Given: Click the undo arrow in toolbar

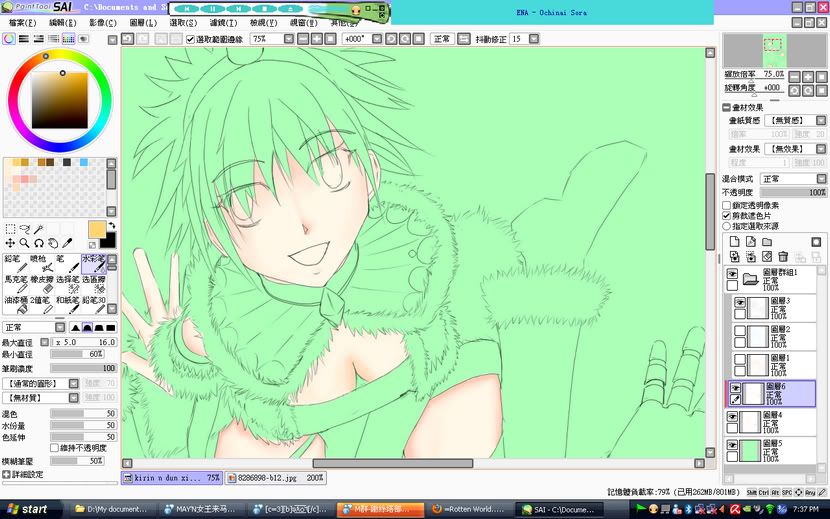Looking at the screenshot, I should click(x=128, y=39).
